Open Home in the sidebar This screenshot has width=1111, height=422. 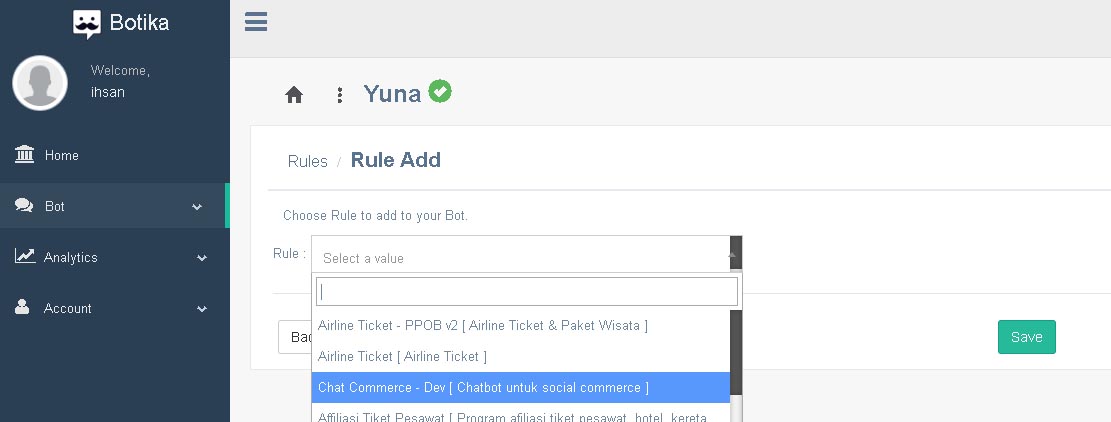pyautogui.click(x=61, y=156)
